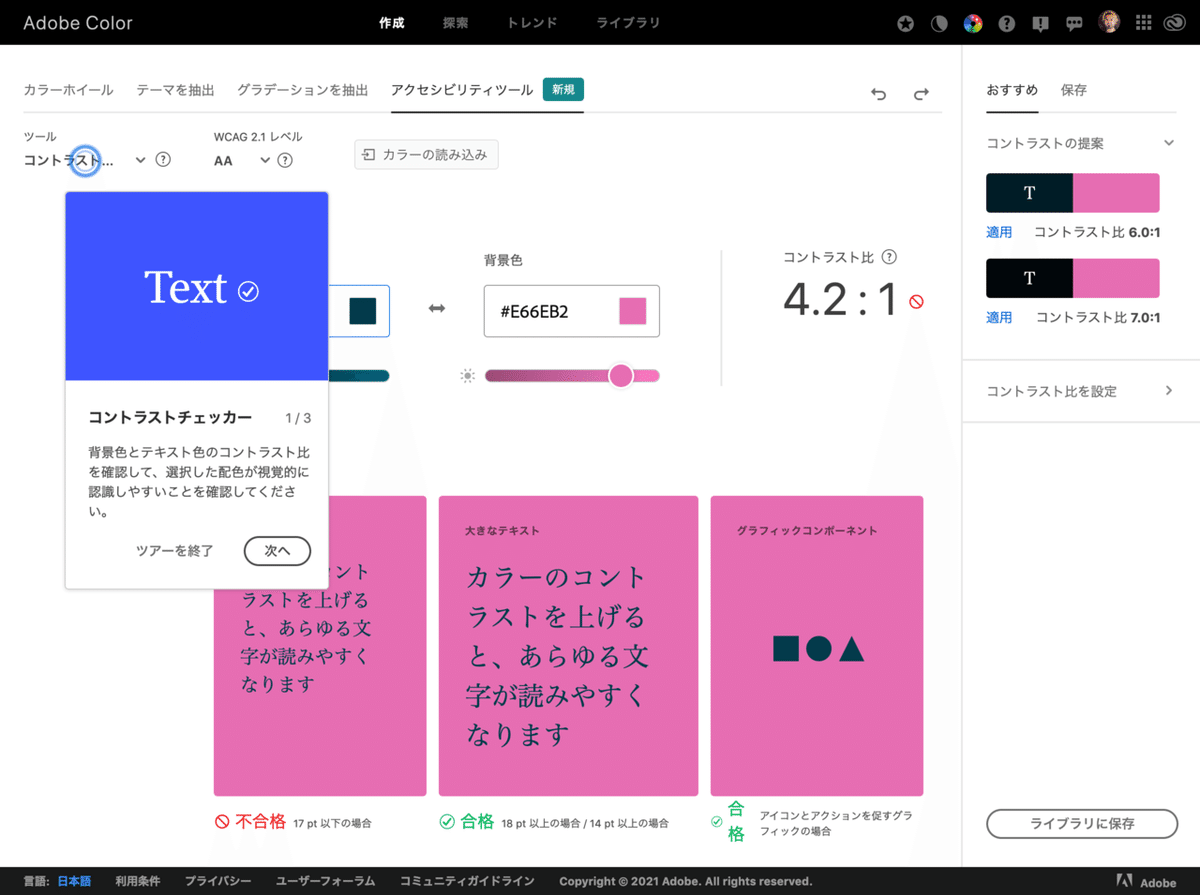Go to 探索 in top navigation
The height and width of the screenshot is (895, 1200).
click(x=456, y=23)
